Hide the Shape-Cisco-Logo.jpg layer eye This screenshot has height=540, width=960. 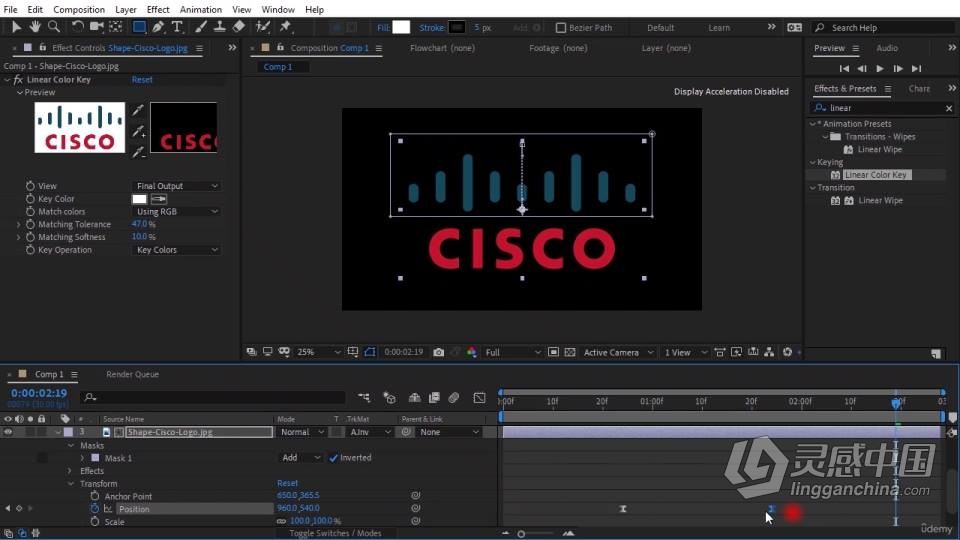pos(8,432)
